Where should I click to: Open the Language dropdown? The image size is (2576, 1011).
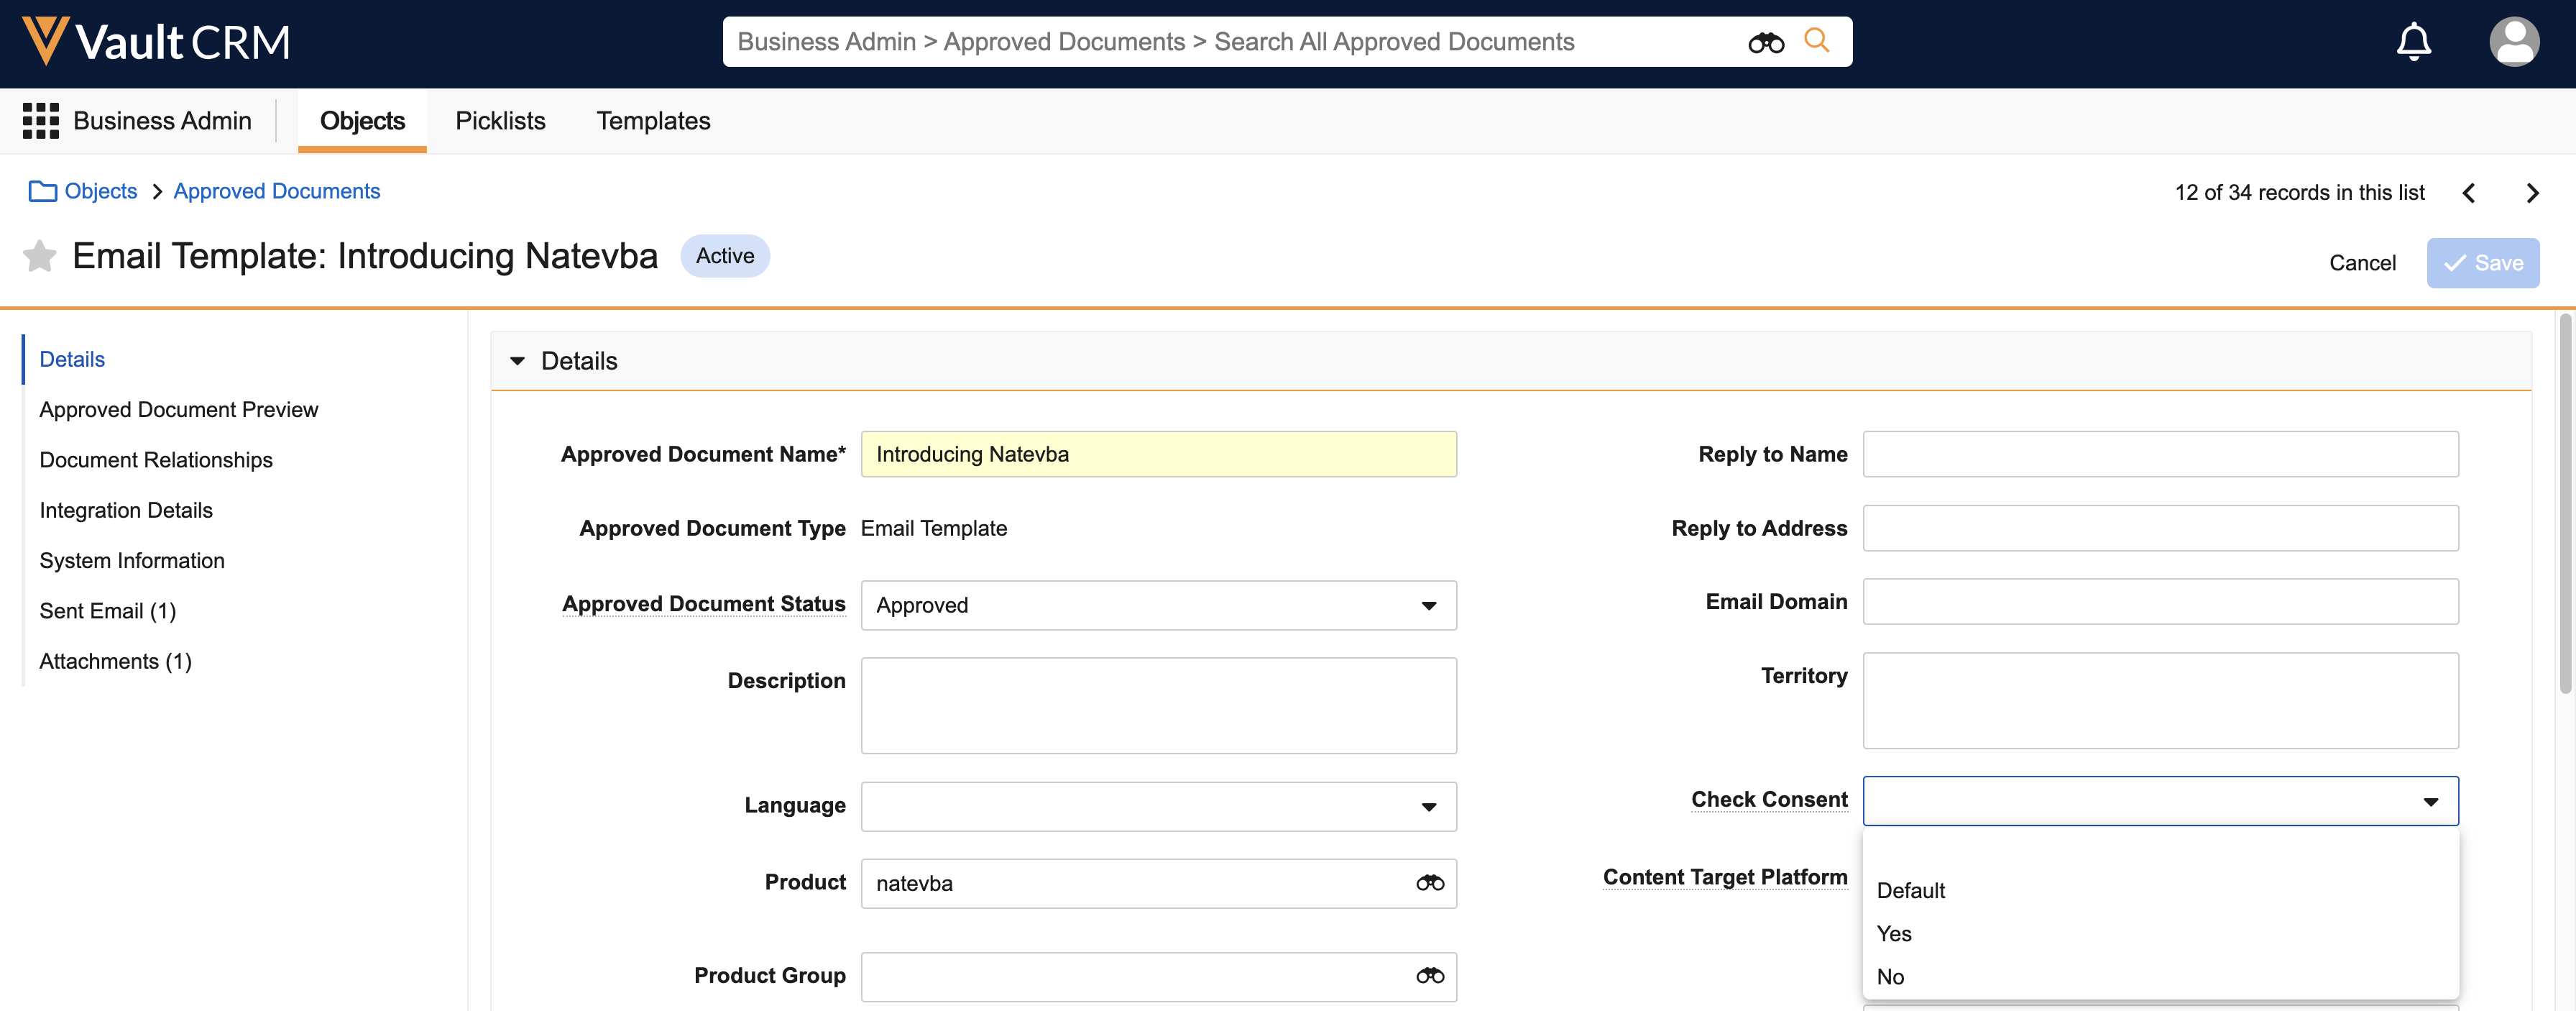[1158, 807]
